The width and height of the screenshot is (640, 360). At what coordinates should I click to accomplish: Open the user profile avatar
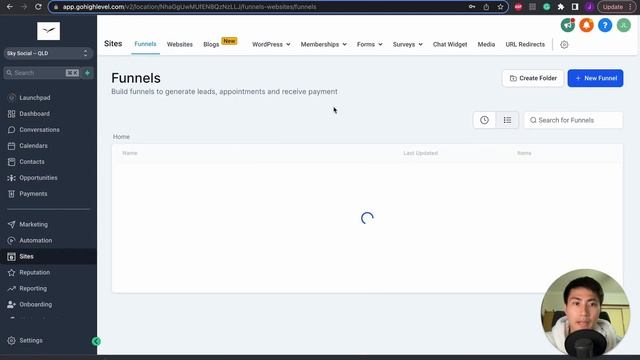tap(624, 25)
